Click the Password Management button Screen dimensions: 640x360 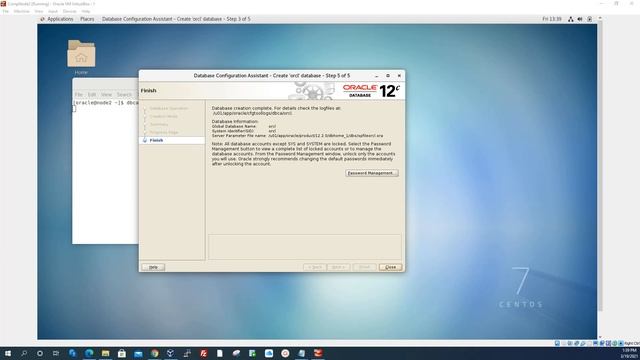tap(371, 173)
